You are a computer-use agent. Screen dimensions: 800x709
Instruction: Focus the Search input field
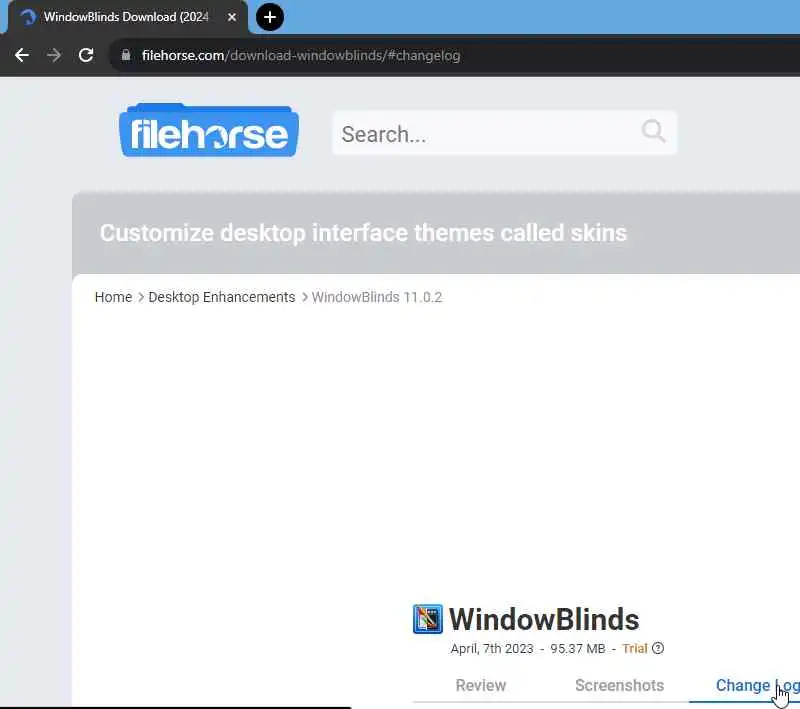(x=504, y=133)
